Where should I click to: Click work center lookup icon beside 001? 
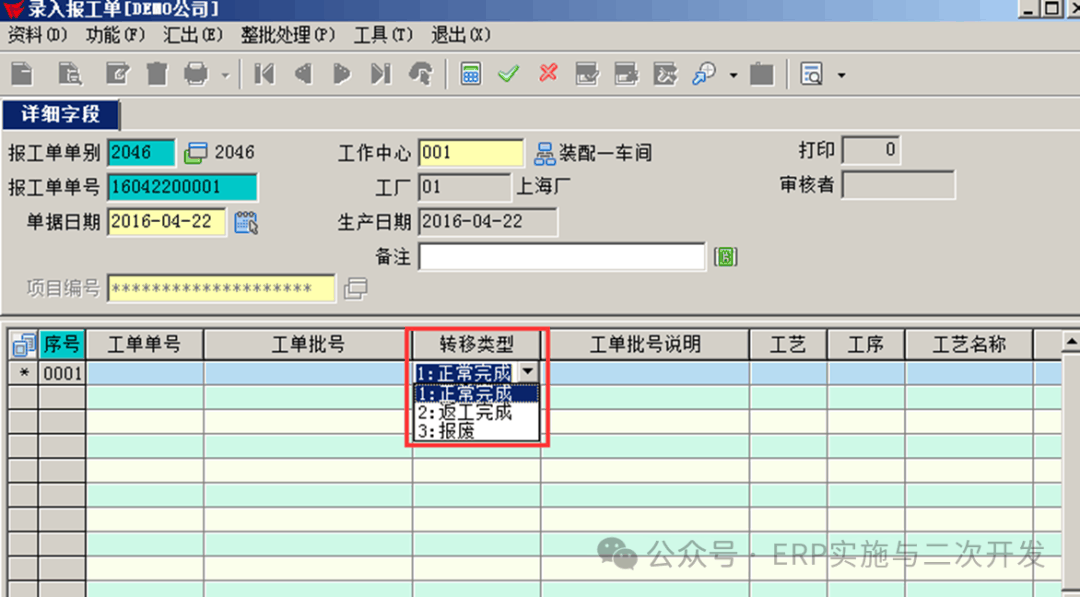click(545, 153)
